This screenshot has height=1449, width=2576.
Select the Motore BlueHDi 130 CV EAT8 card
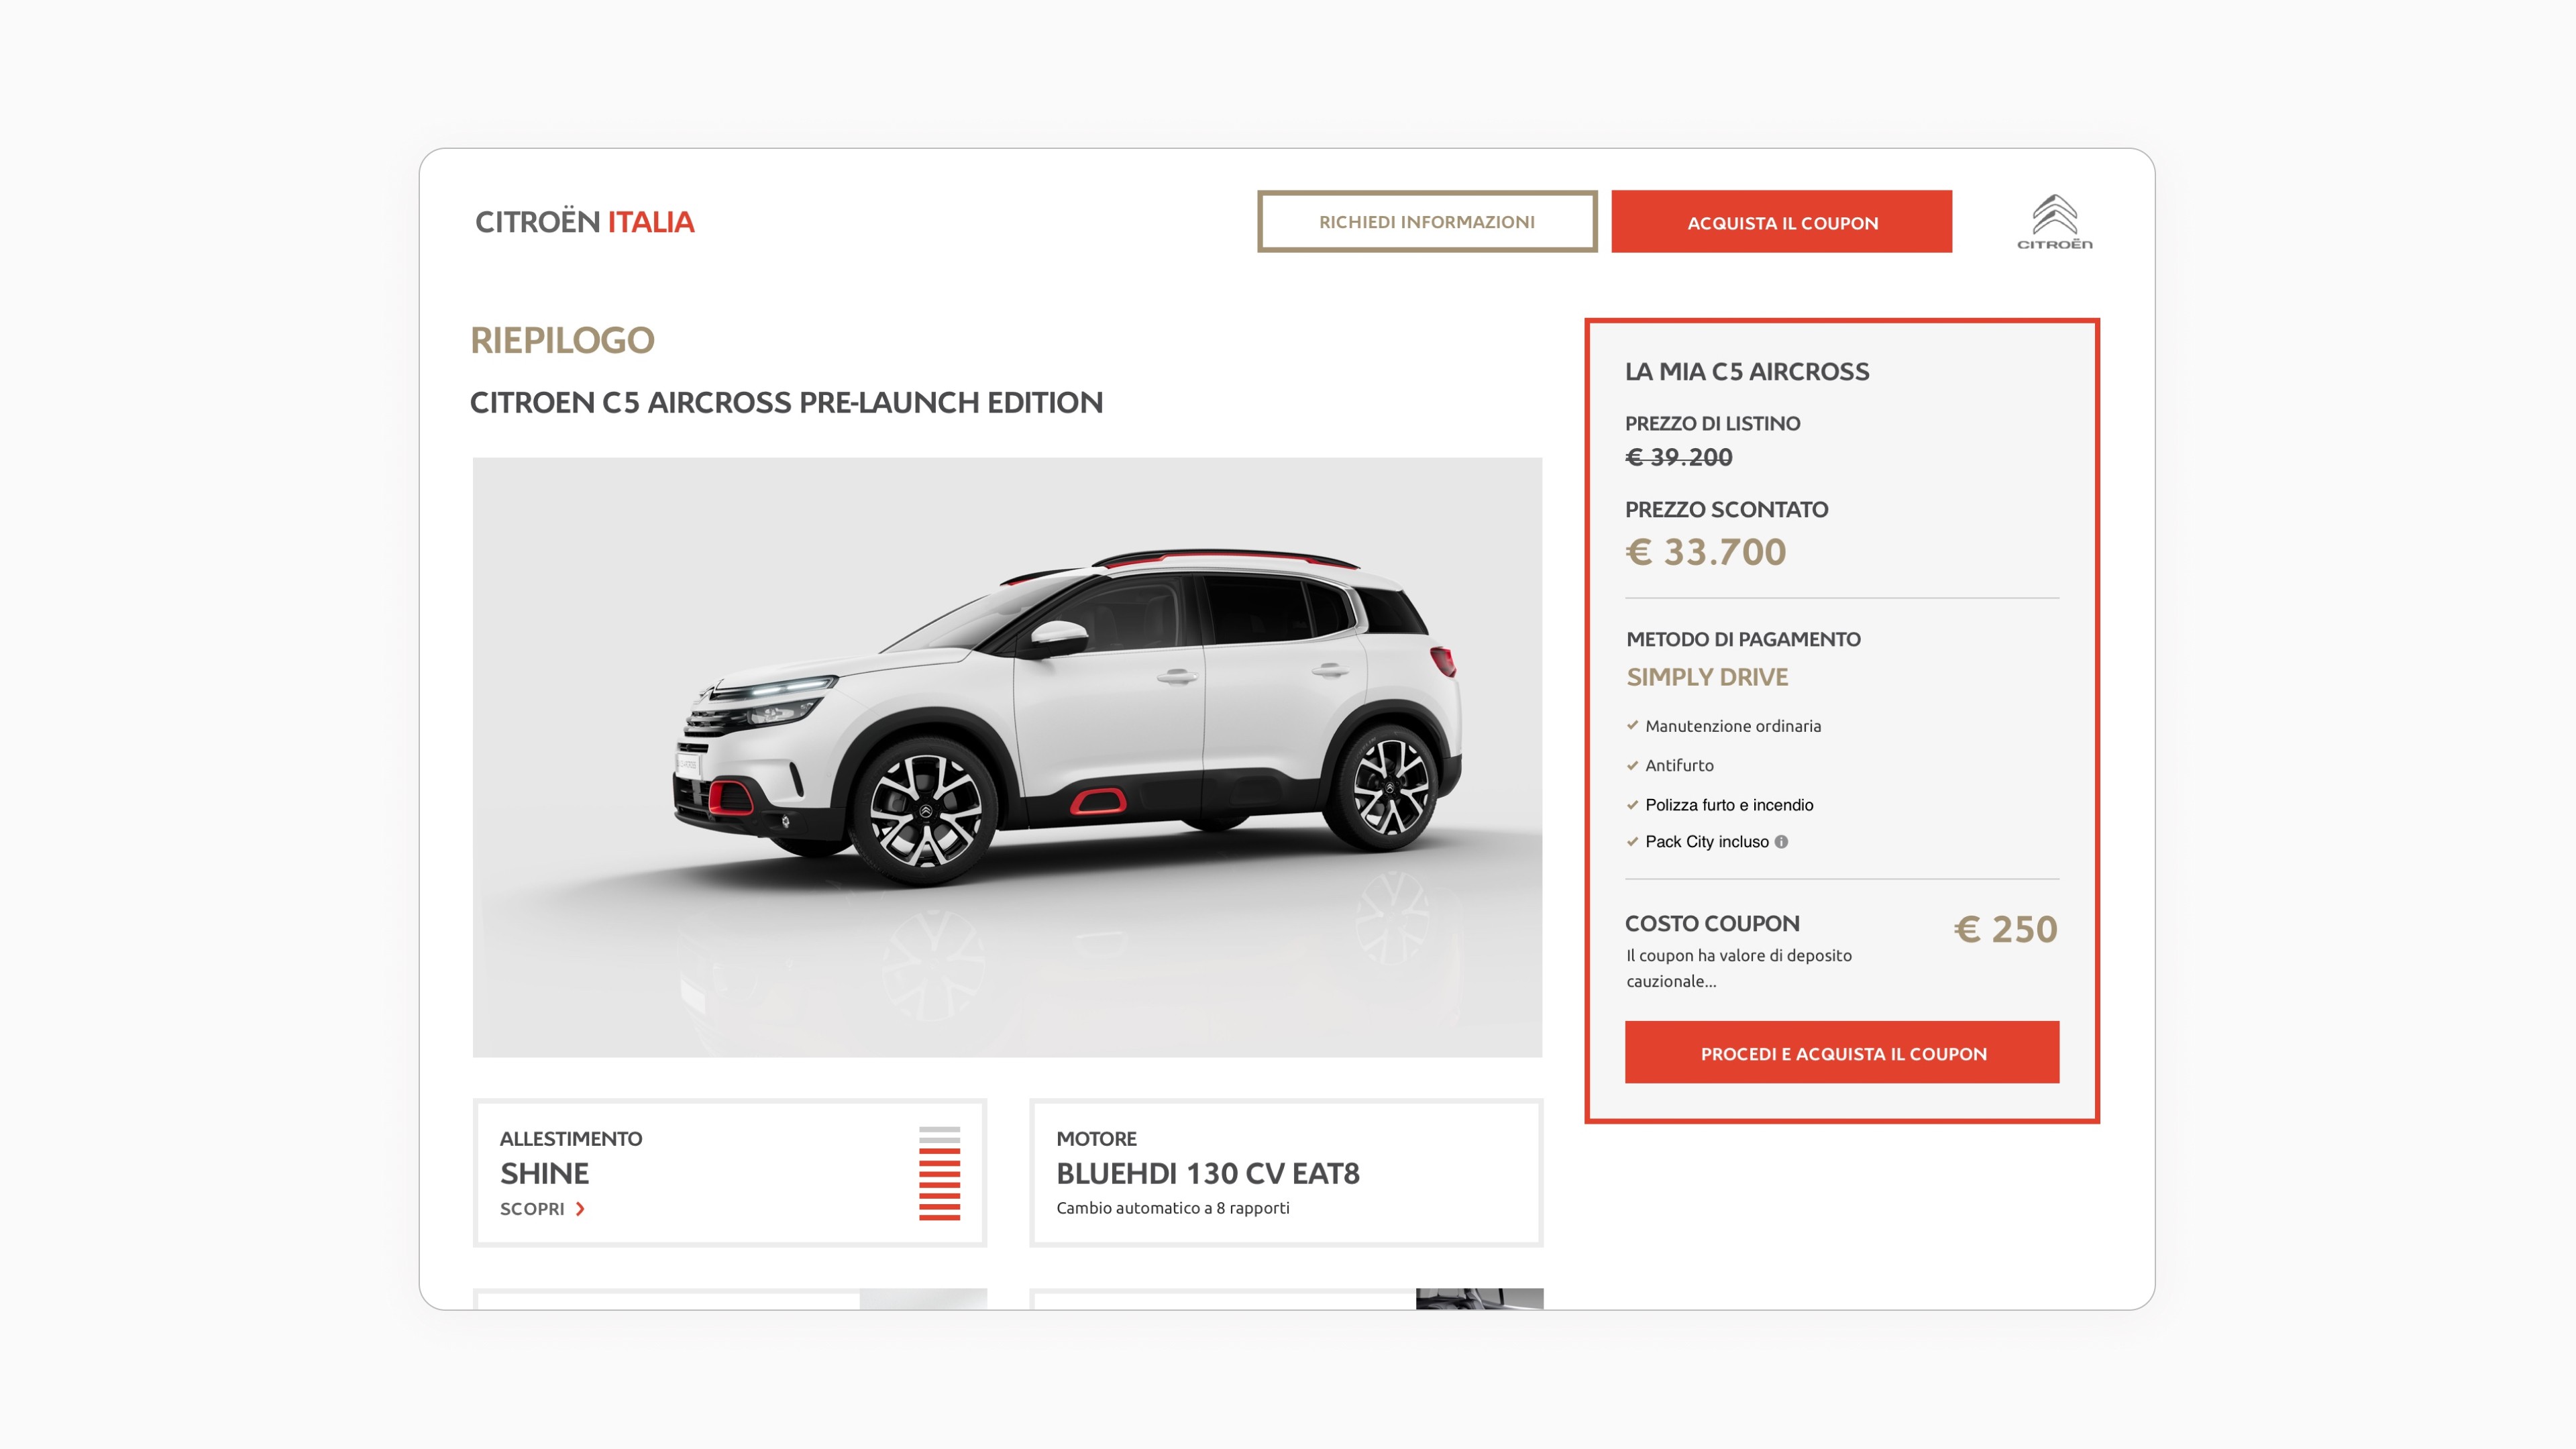coord(1286,1173)
